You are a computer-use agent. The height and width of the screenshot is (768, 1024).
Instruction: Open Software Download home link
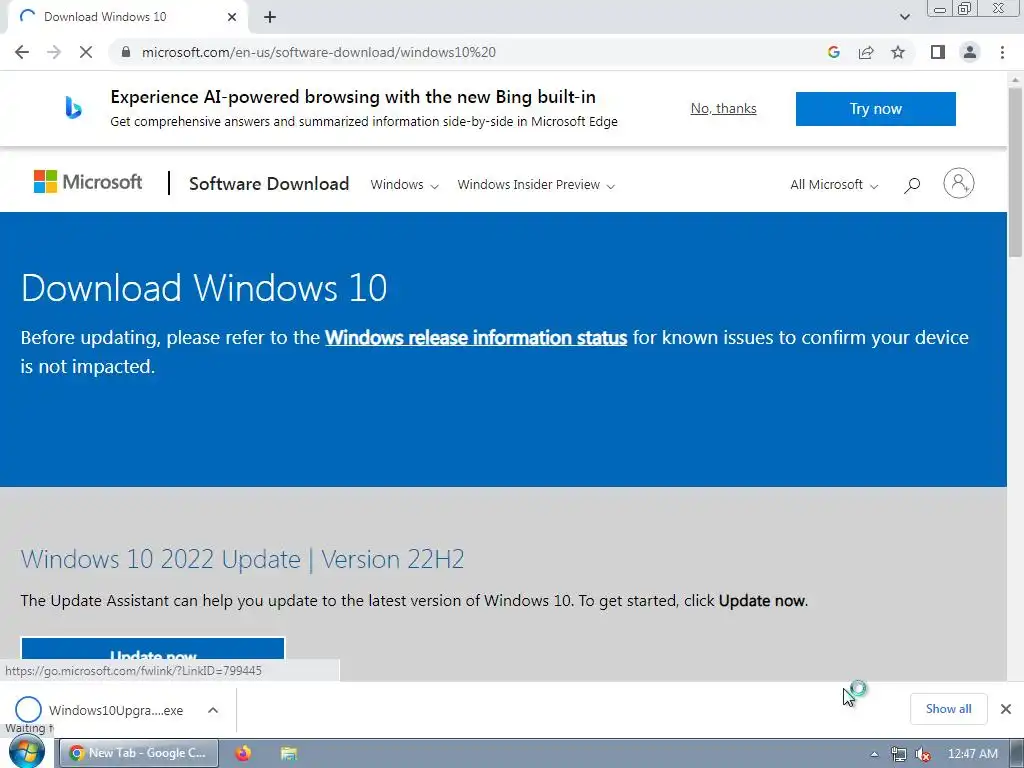269,184
